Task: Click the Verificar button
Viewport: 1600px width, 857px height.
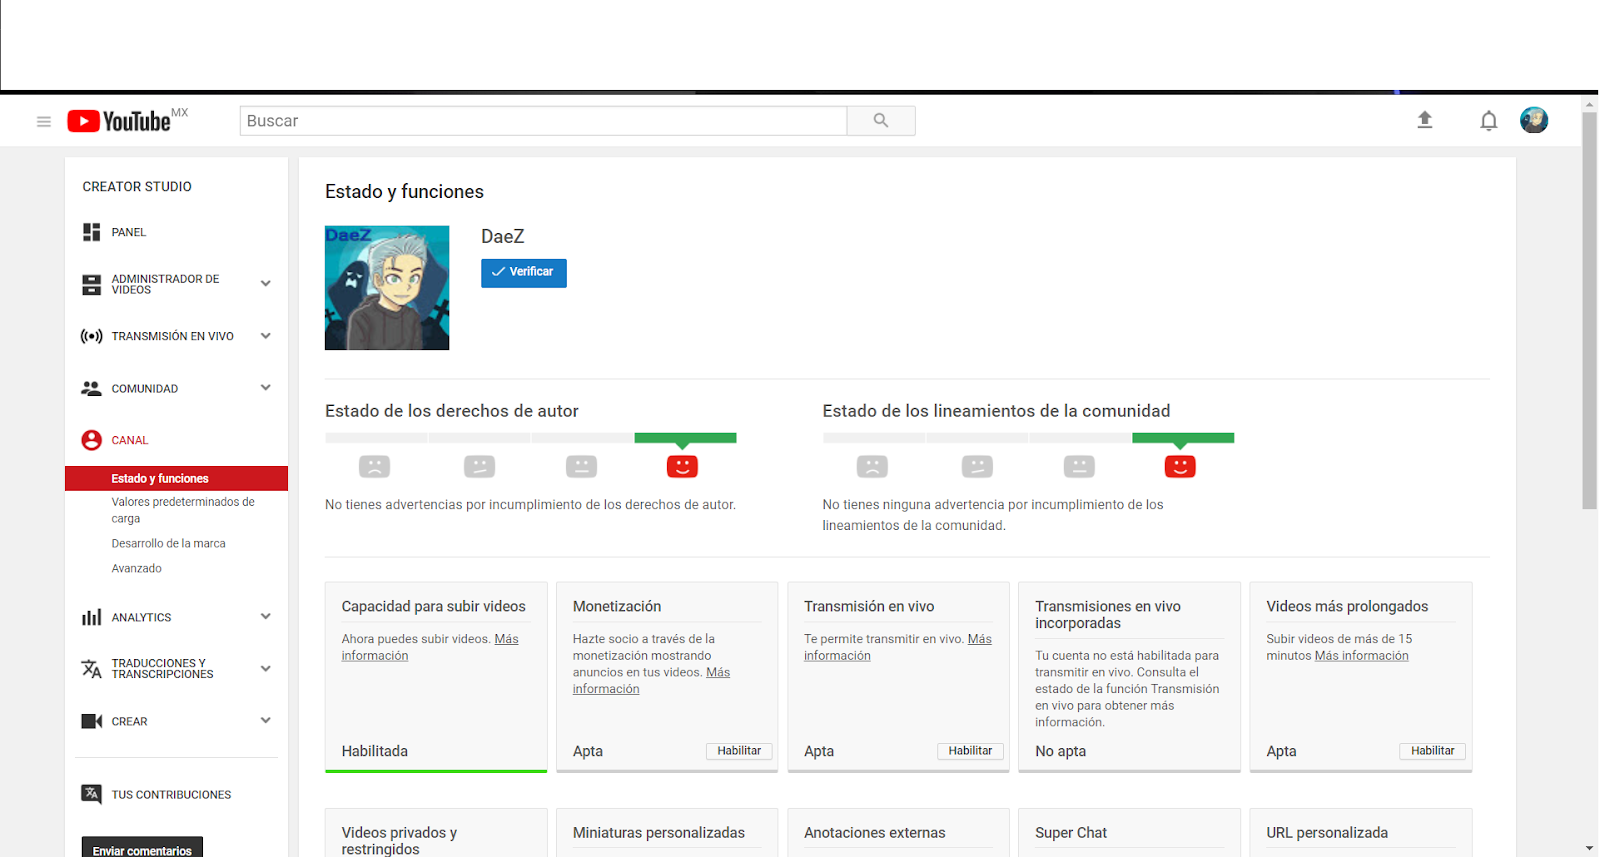Action: (524, 273)
